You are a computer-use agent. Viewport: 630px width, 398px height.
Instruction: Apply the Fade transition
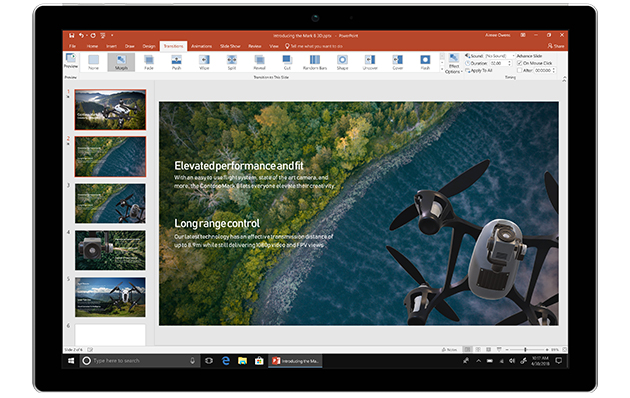click(149, 62)
